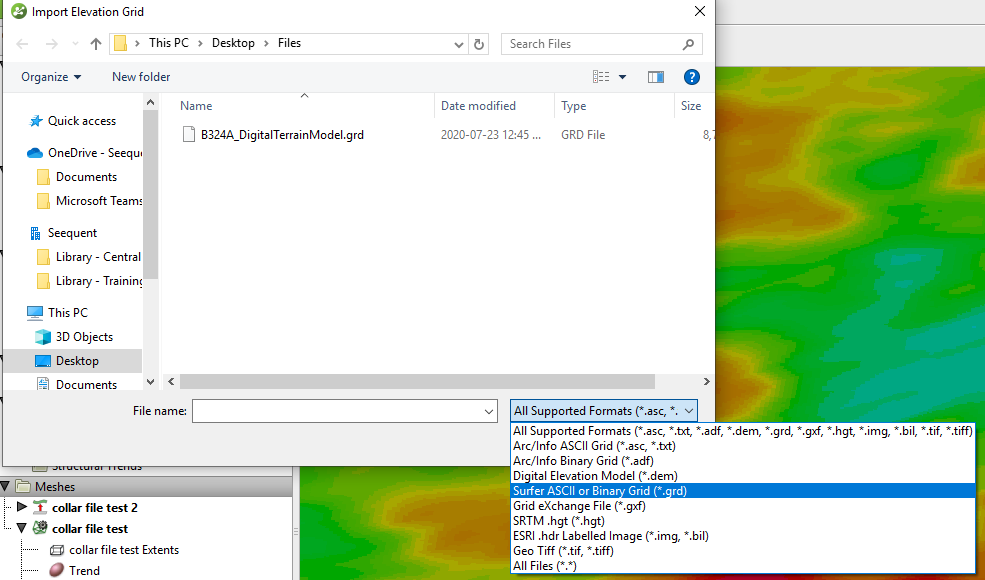Click the GRD file icon for B324A_DigitalTerrainModel
Image resolution: width=985 pixels, height=580 pixels.
pos(188,134)
